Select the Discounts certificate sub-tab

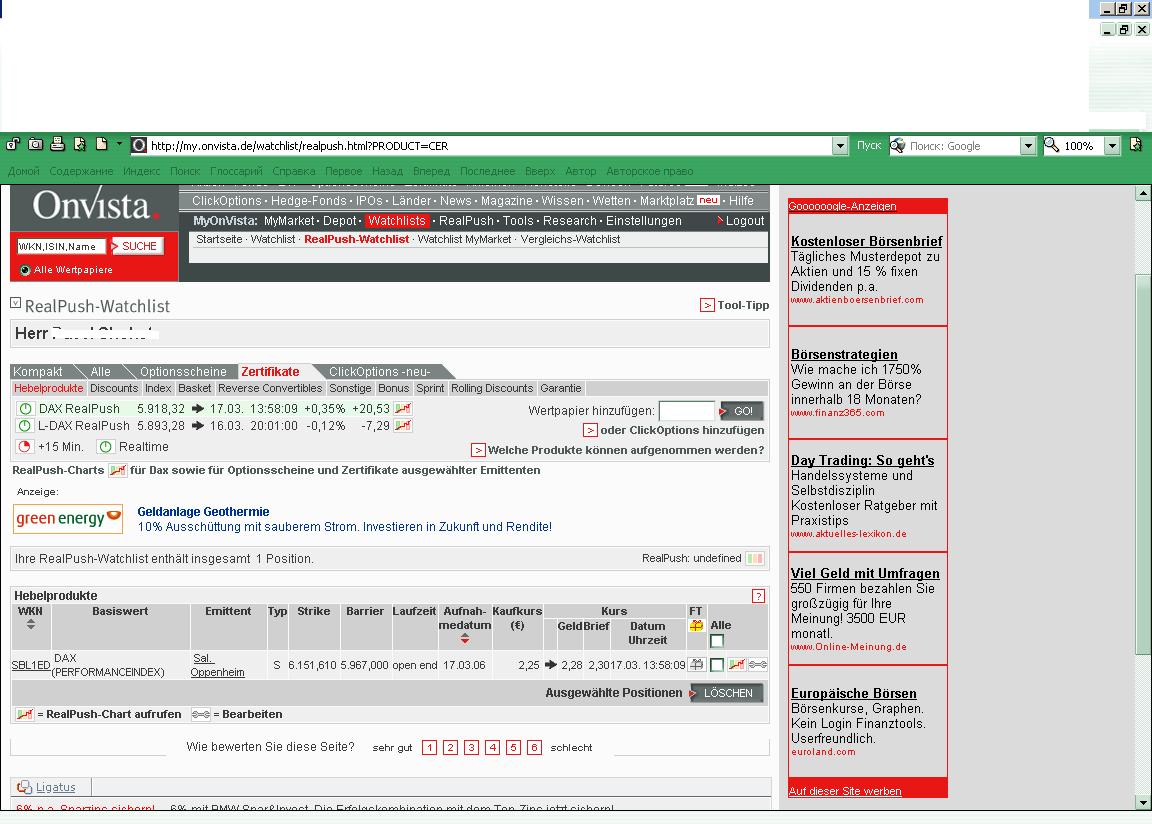114,388
